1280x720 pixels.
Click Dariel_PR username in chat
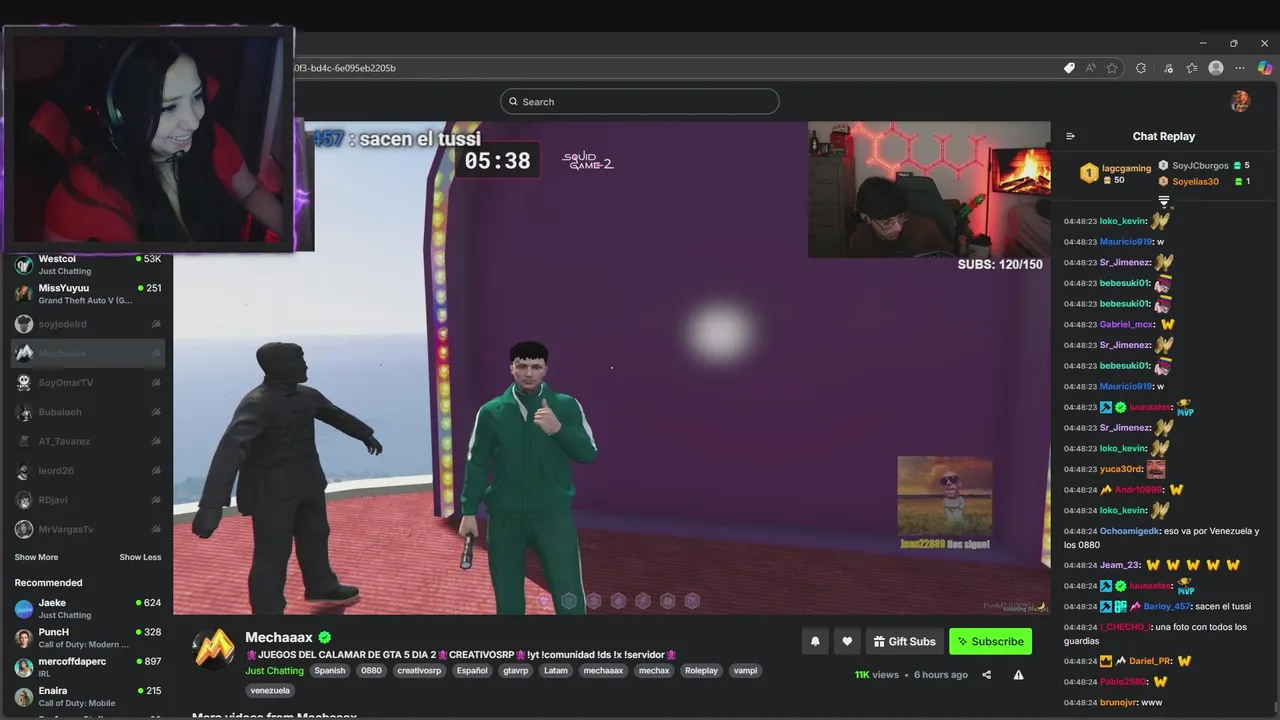pyautogui.click(x=1150, y=661)
